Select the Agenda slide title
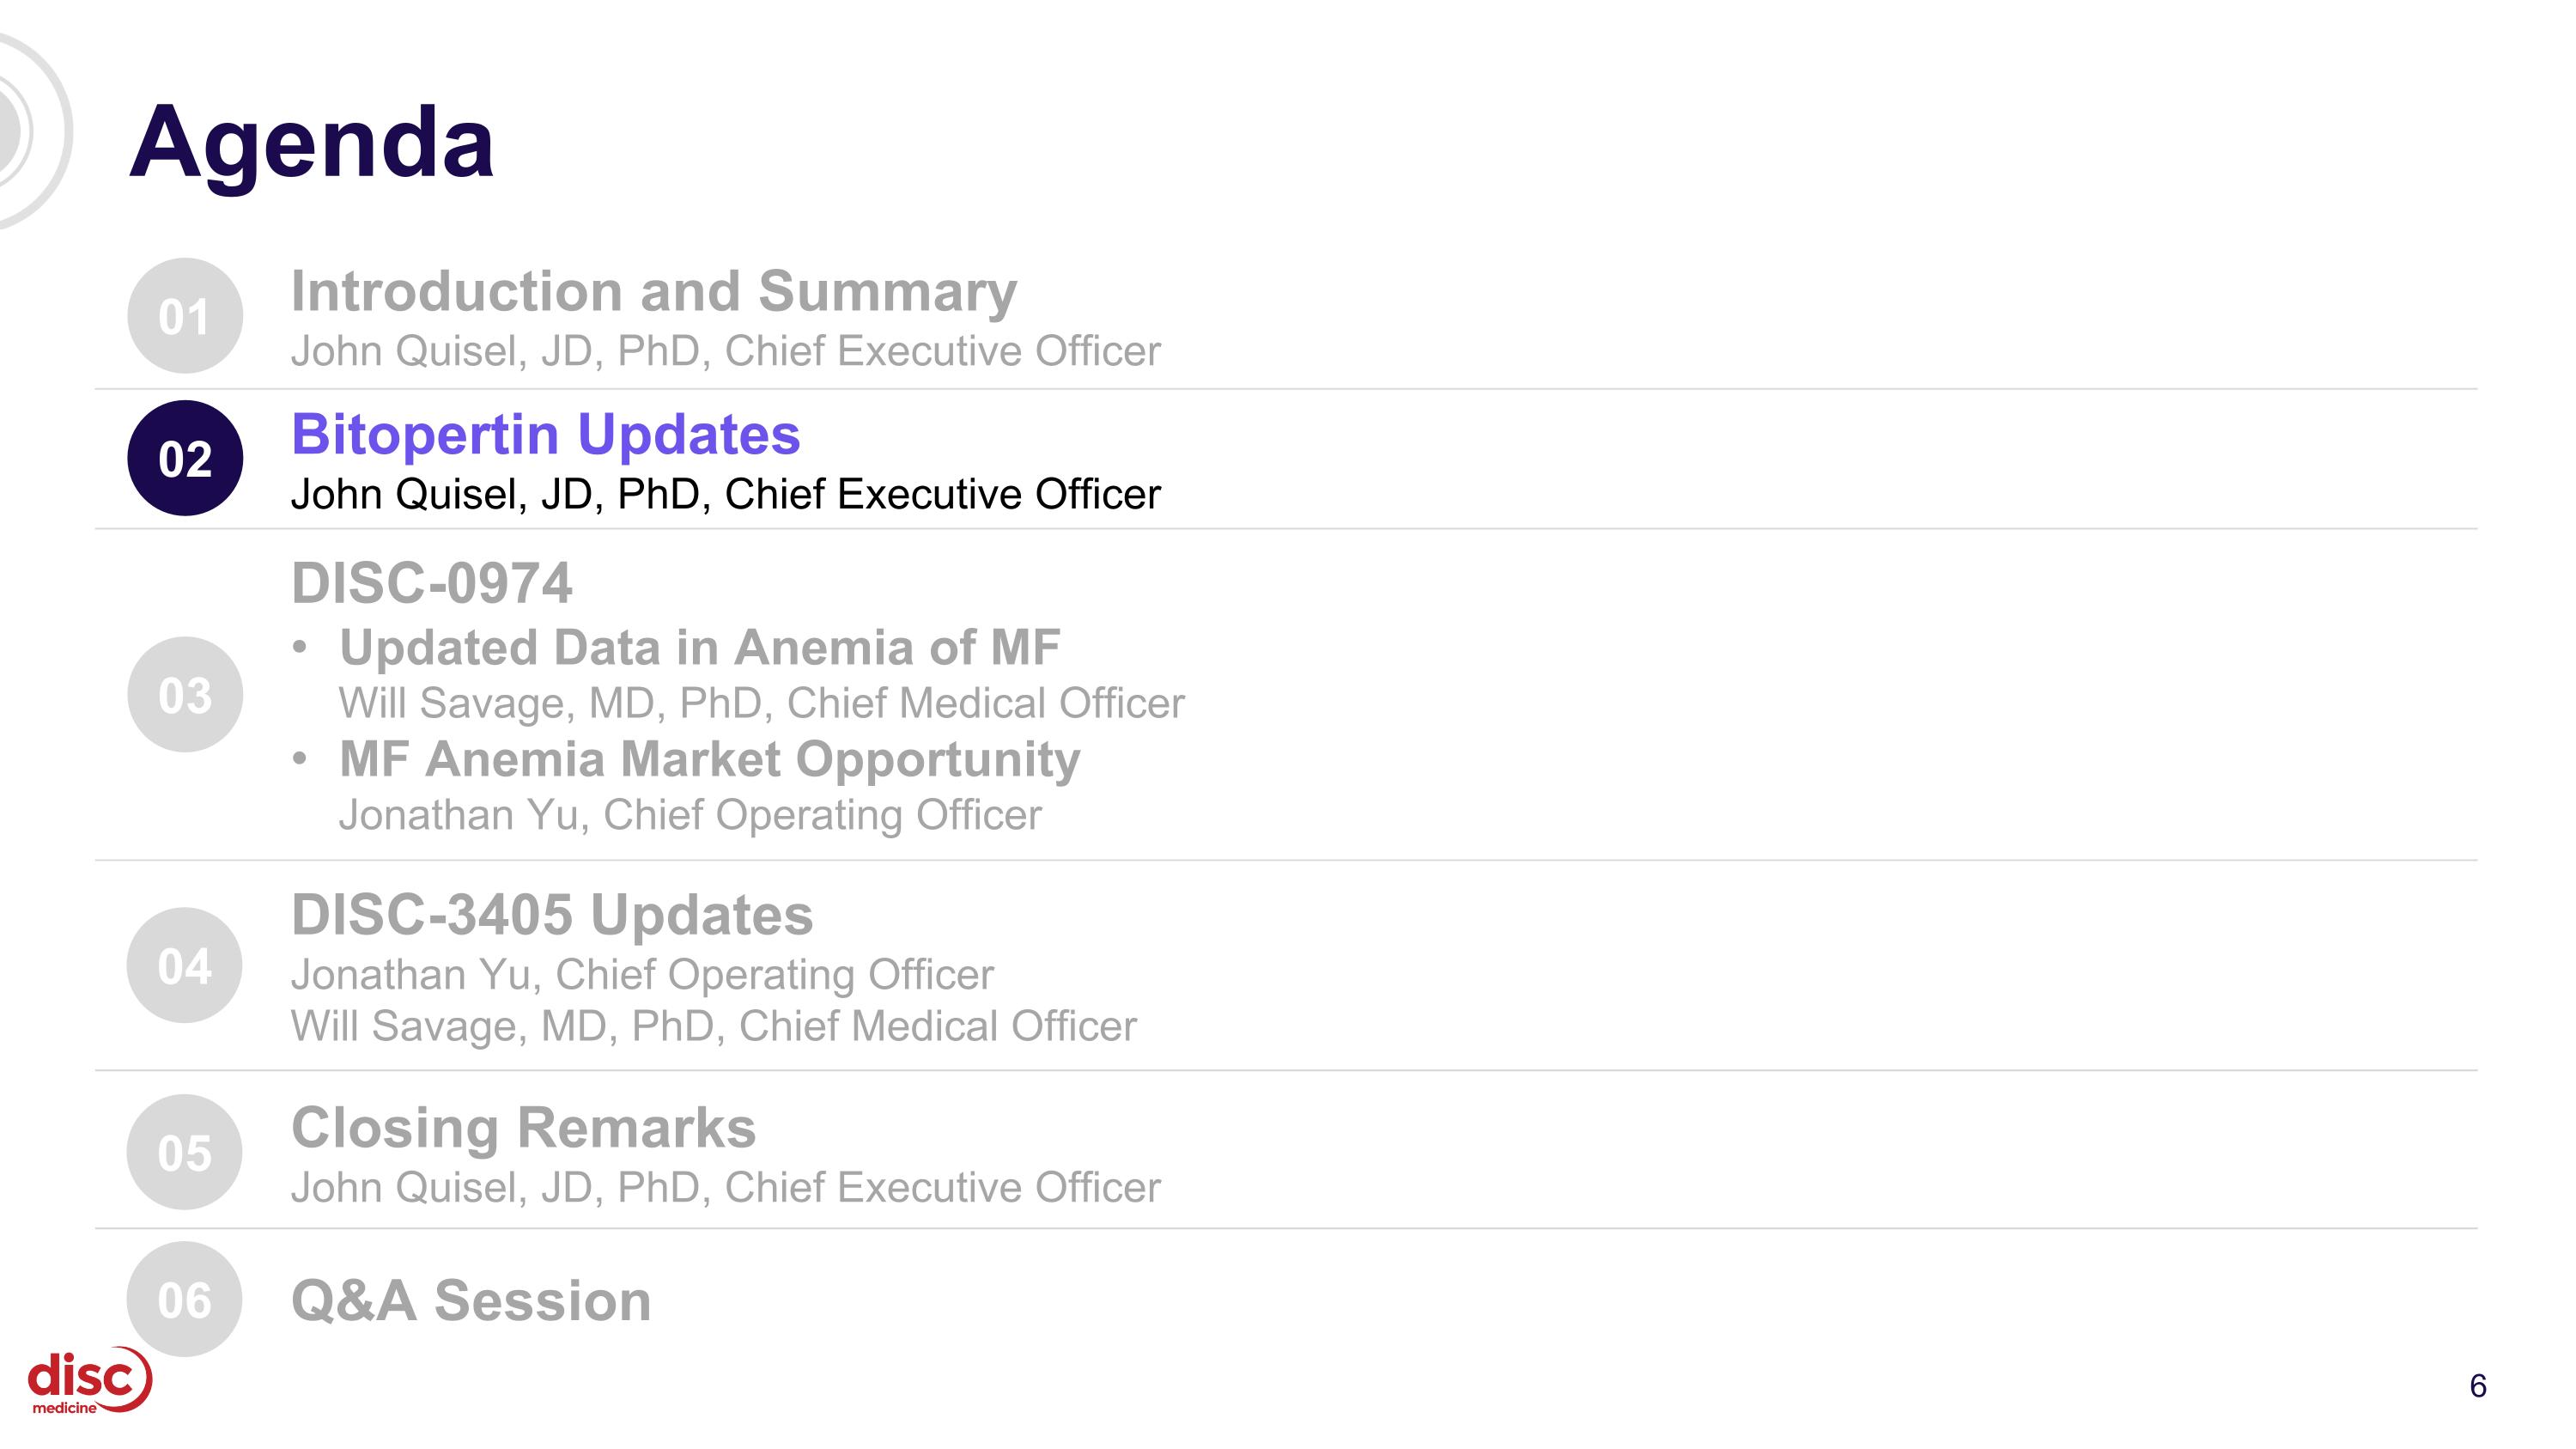 click(x=311, y=142)
